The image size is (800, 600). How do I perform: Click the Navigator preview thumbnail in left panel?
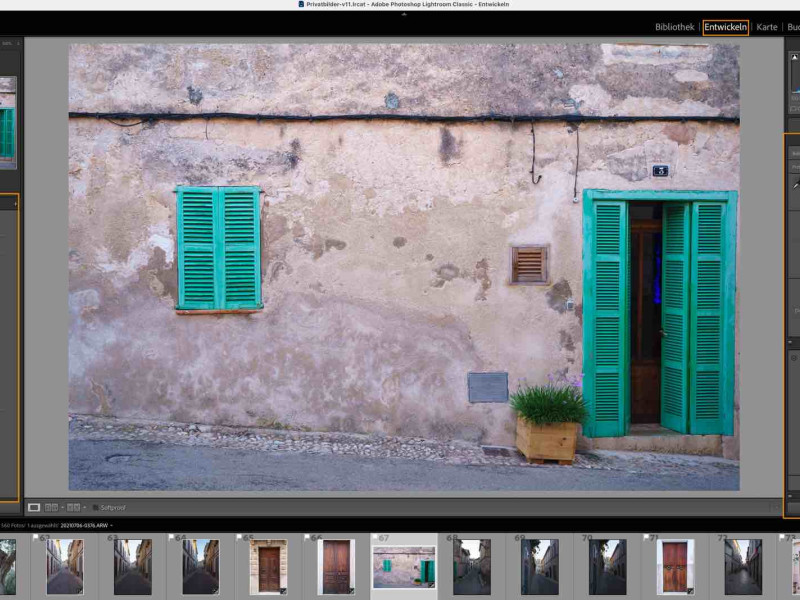tap(8, 123)
